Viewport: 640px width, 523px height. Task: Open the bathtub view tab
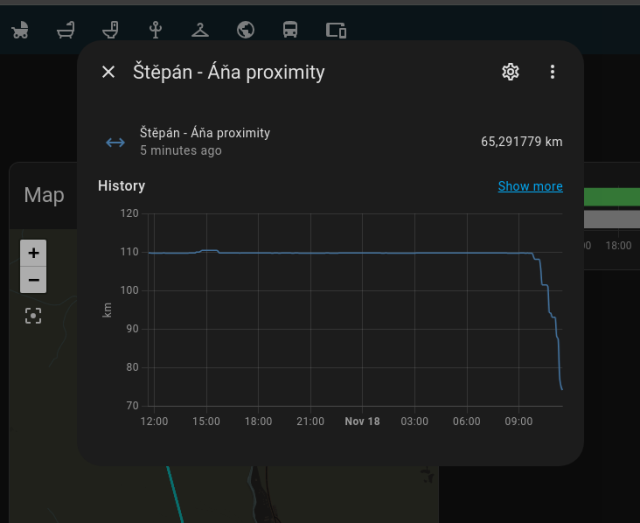pos(66,30)
